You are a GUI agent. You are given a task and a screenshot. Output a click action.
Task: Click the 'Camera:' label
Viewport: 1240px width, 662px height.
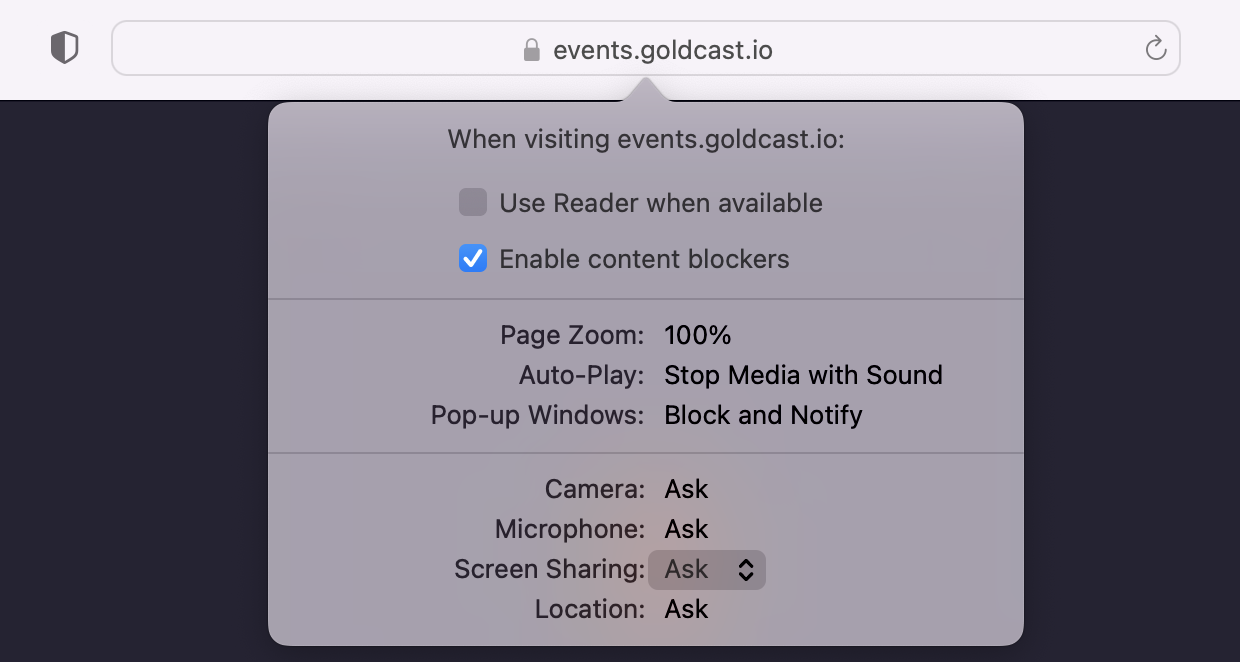click(595, 489)
